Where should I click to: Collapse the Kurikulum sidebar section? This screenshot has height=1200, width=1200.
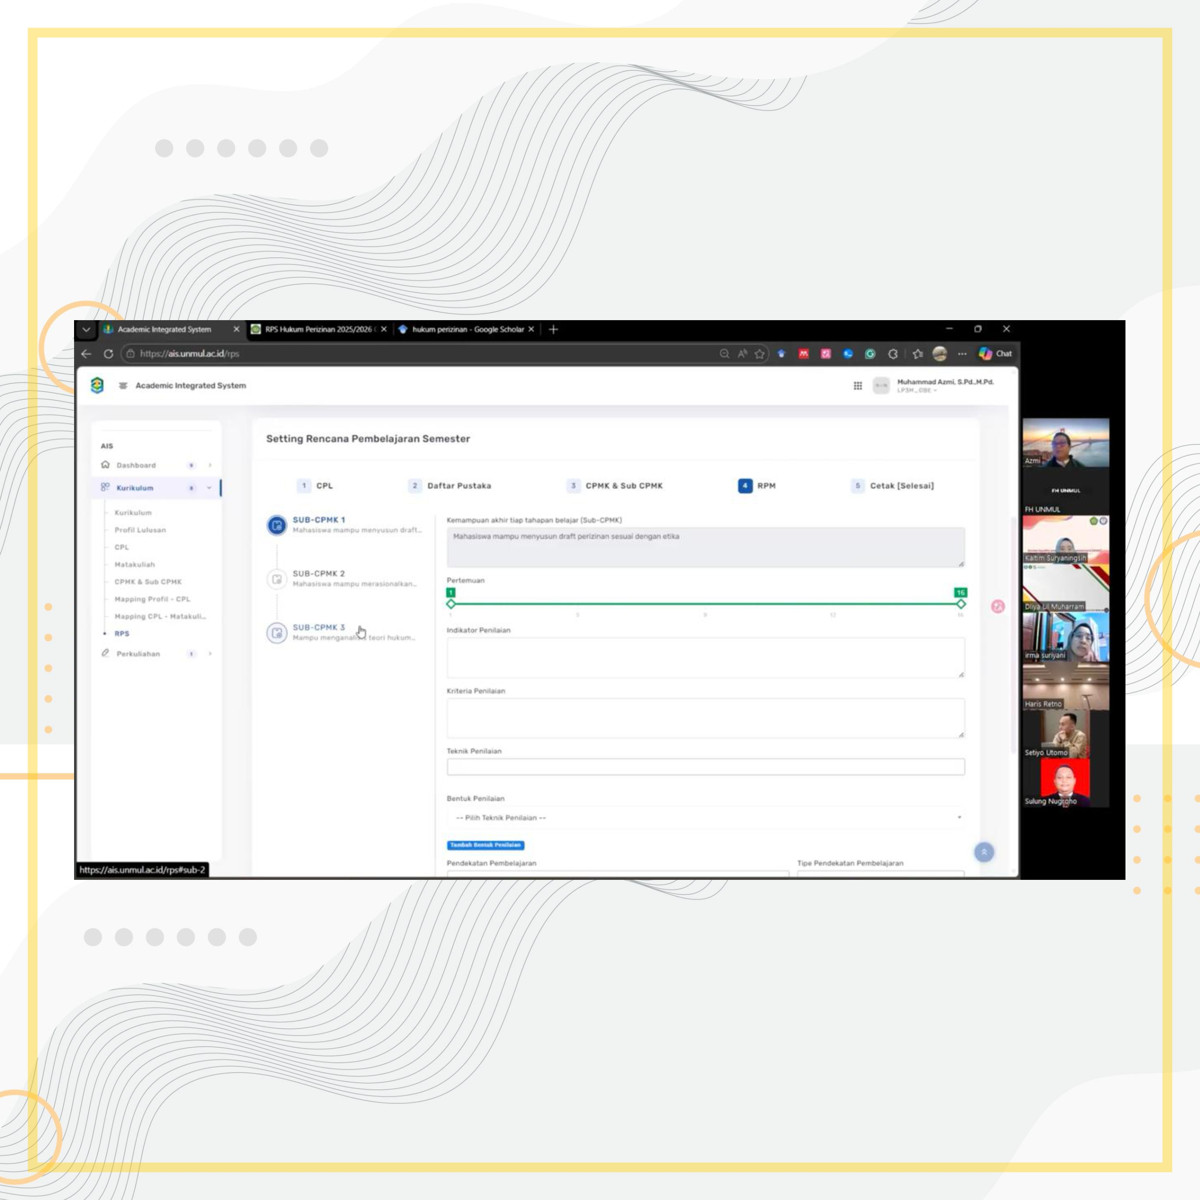pos(209,488)
